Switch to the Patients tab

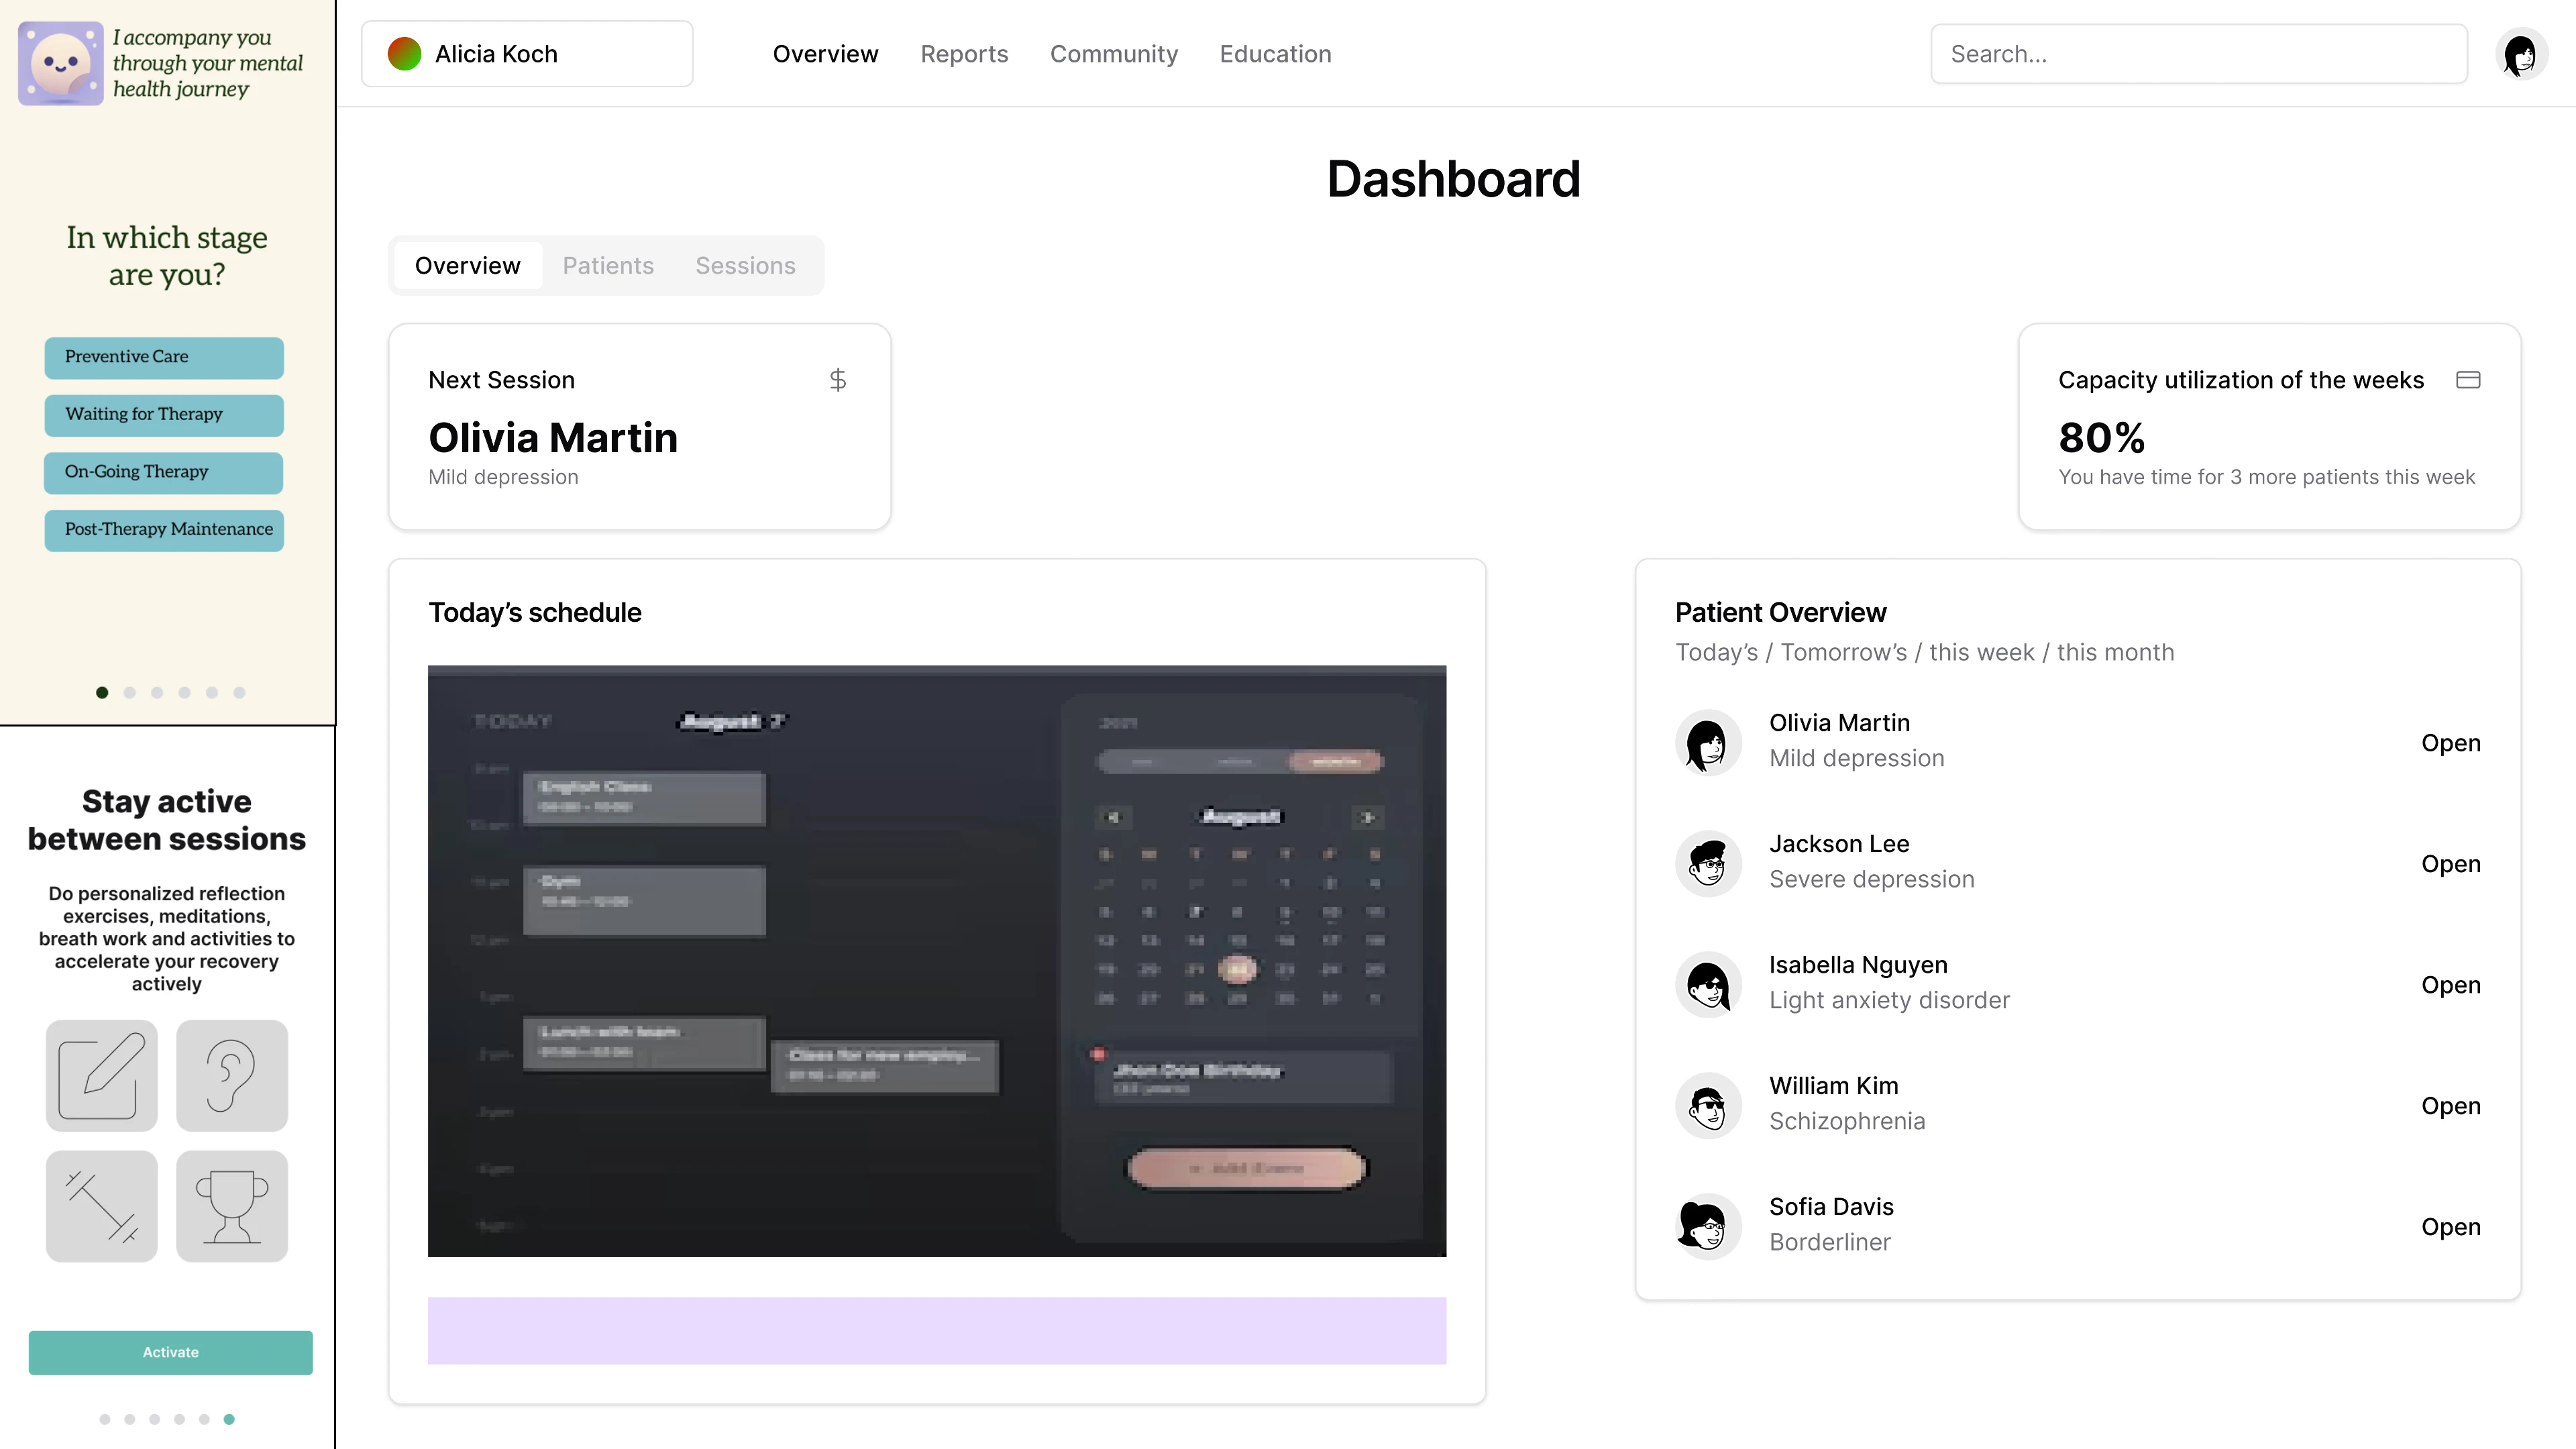pyautogui.click(x=607, y=265)
